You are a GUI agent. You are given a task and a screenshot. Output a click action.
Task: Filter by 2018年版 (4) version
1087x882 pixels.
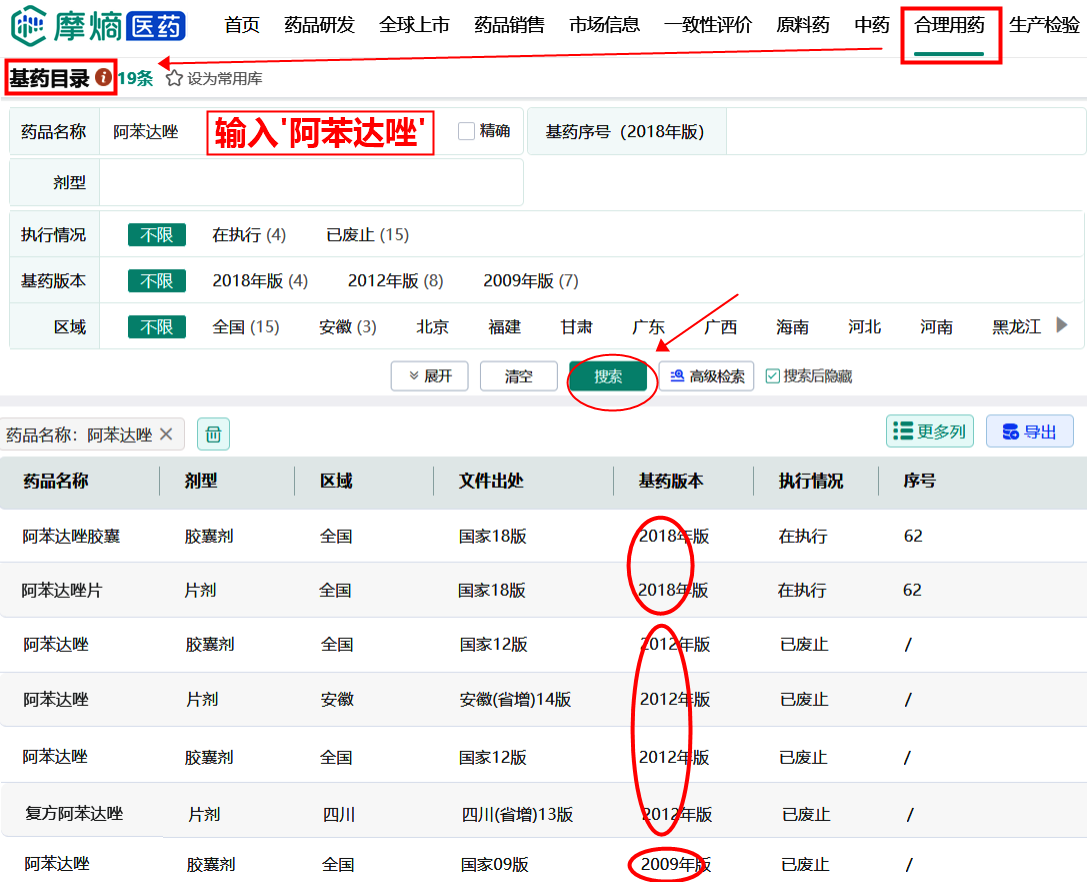coord(260,281)
